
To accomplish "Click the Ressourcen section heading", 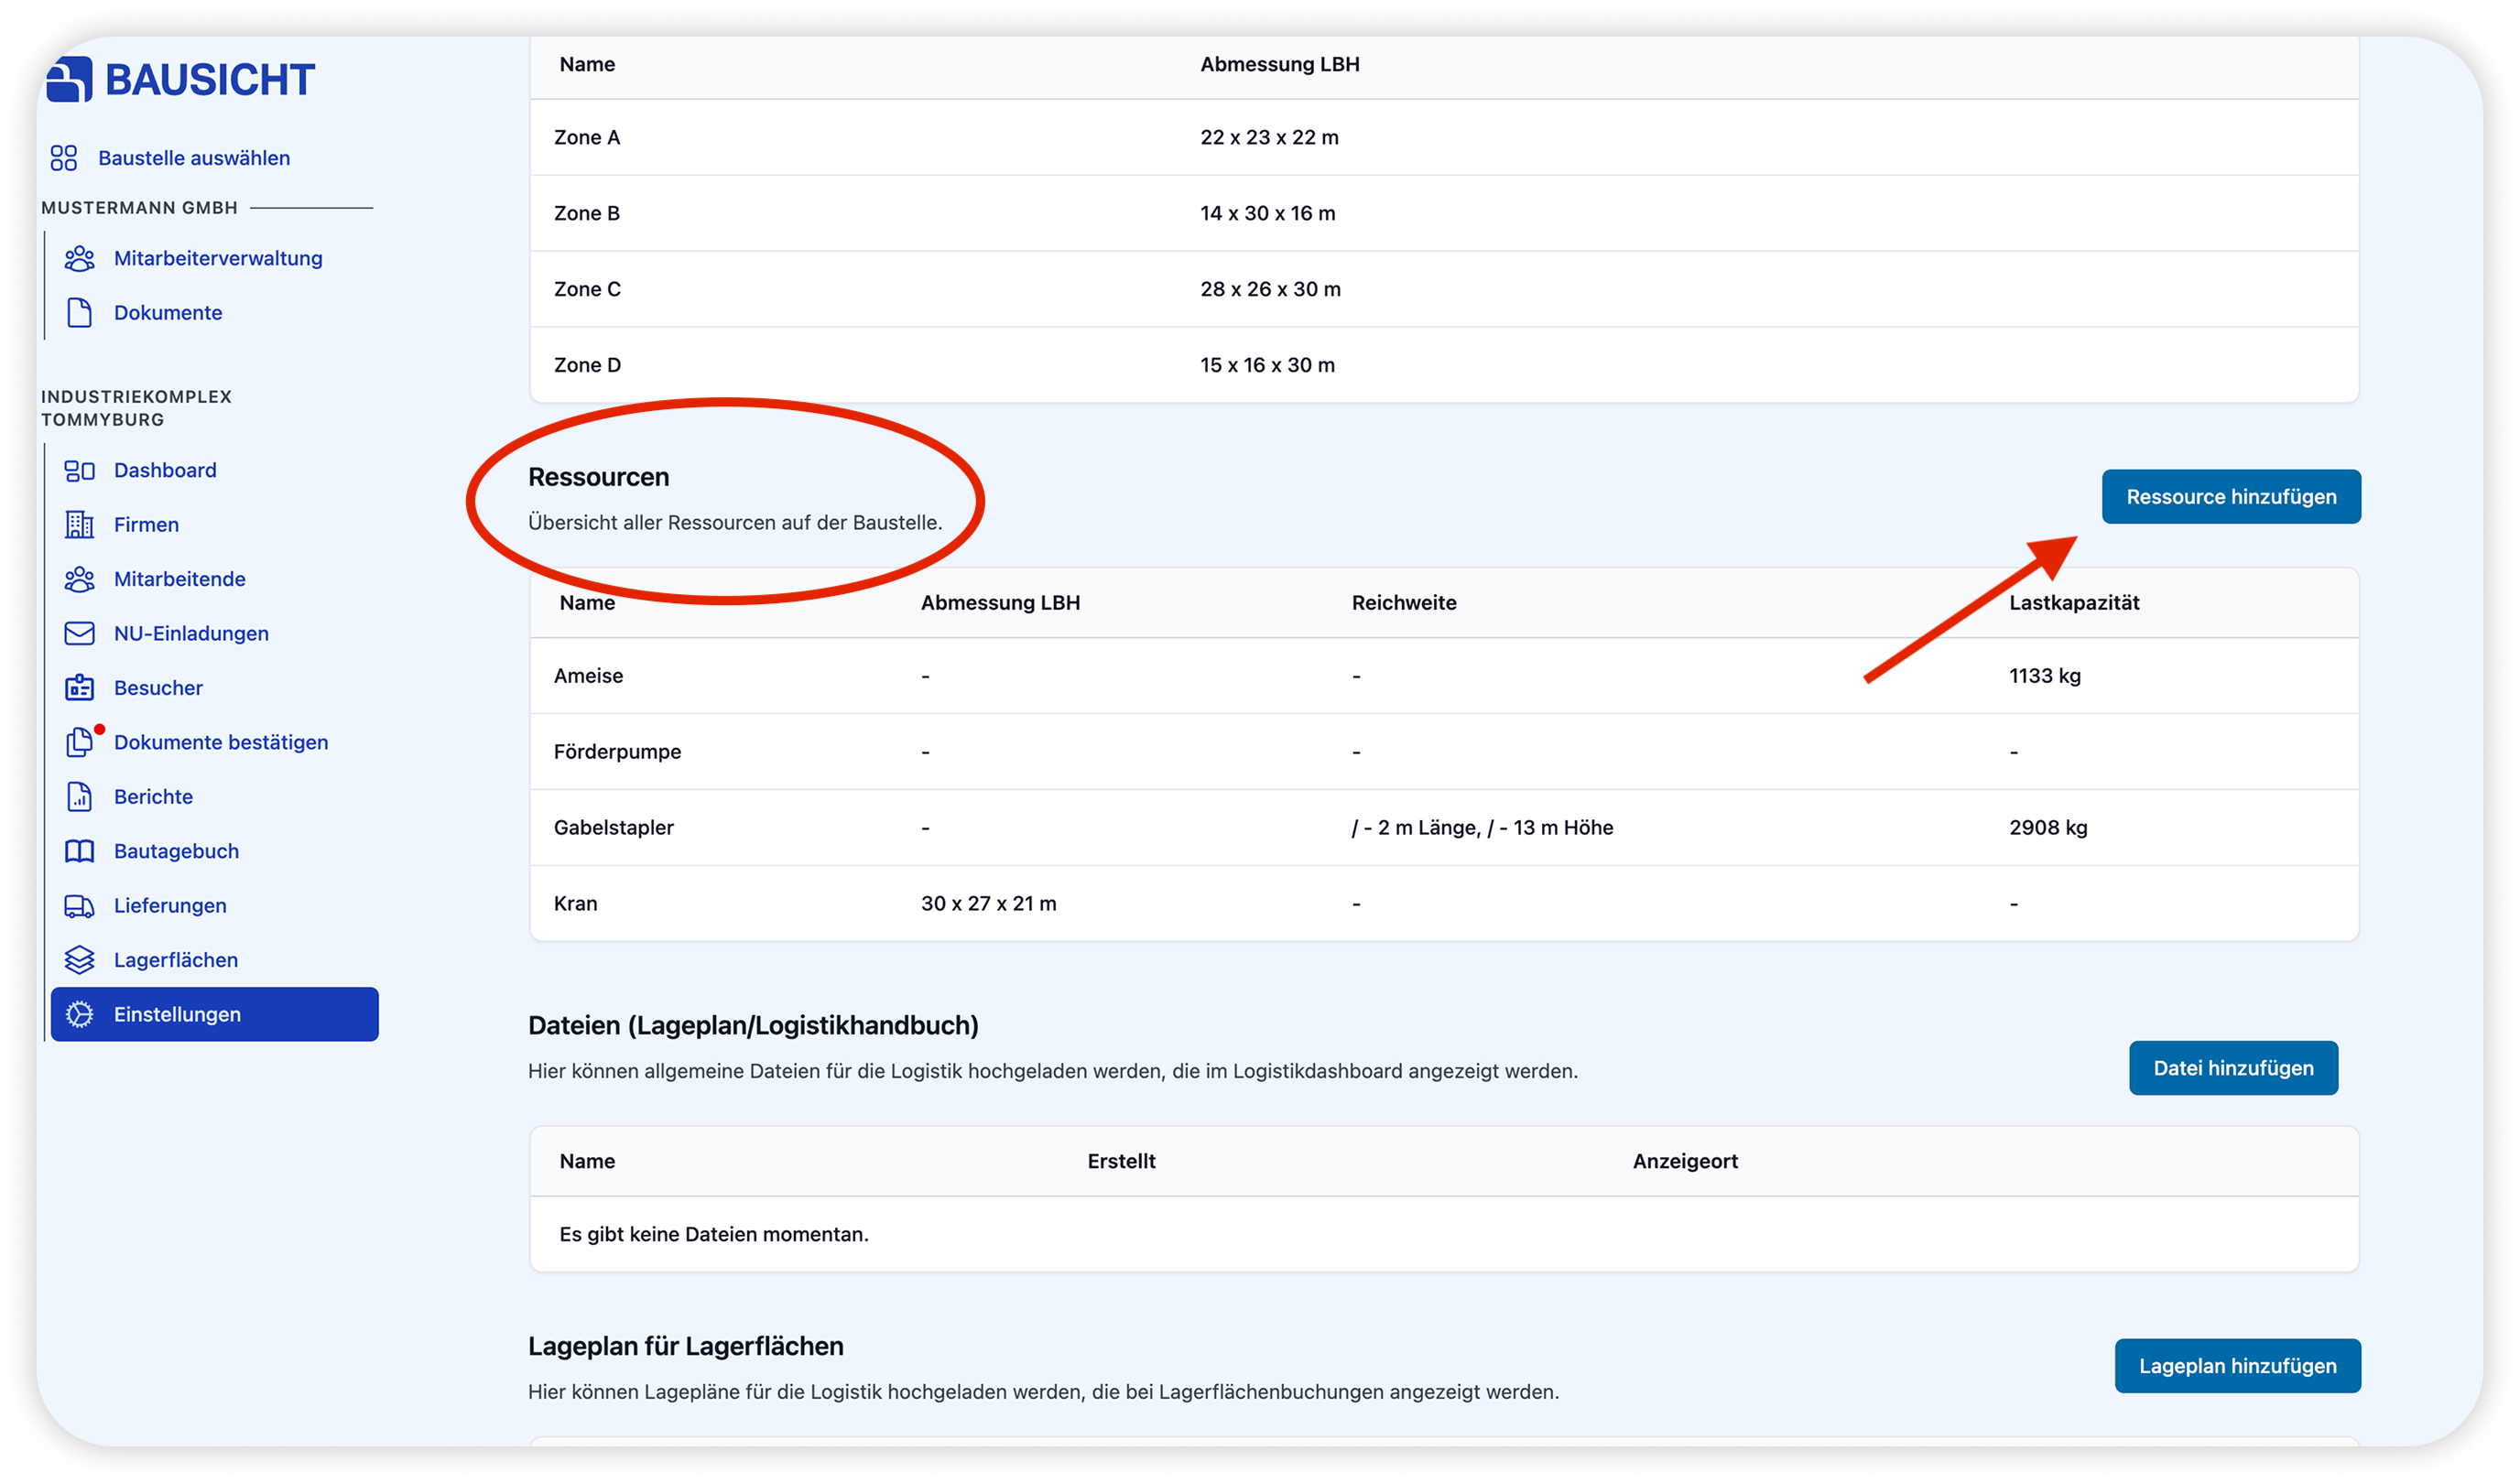I will point(598,477).
